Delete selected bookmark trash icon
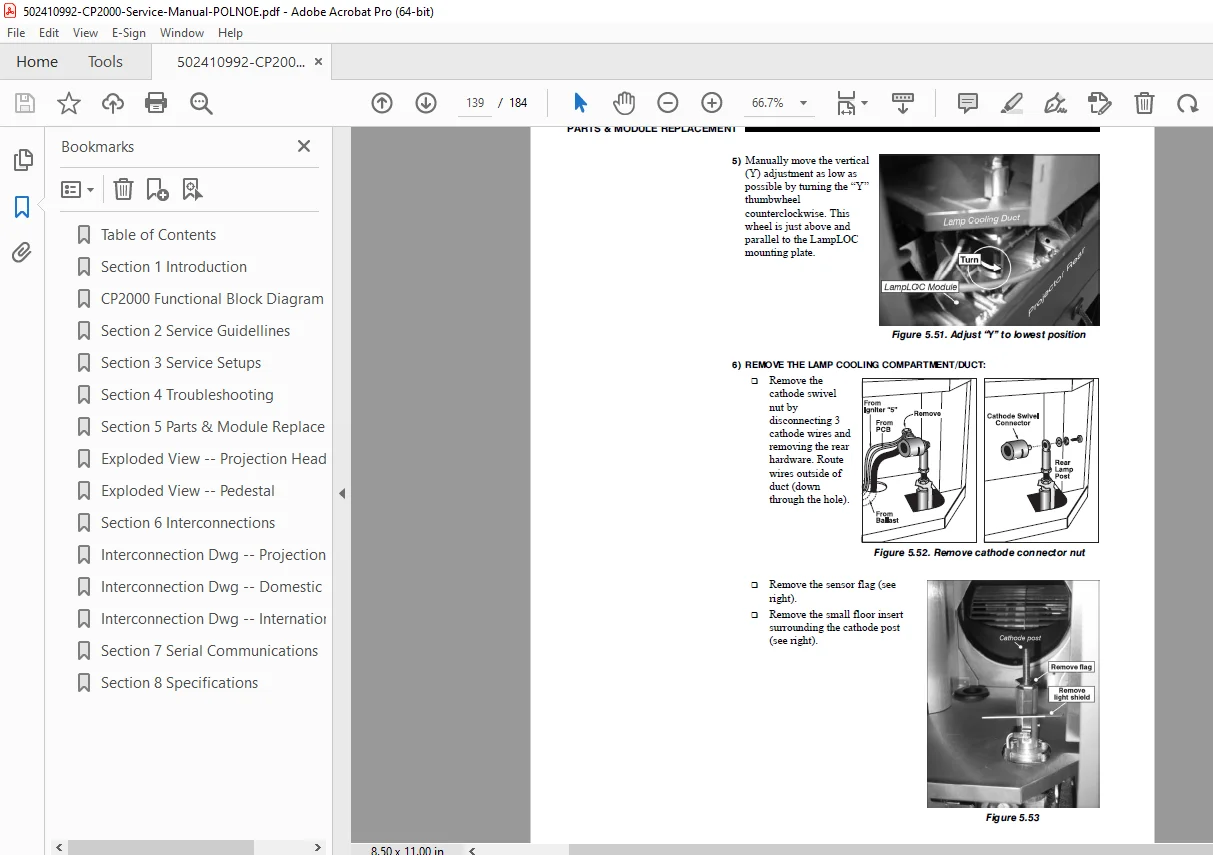Image resolution: width=1213 pixels, height=855 pixels. pyautogui.click(x=123, y=189)
